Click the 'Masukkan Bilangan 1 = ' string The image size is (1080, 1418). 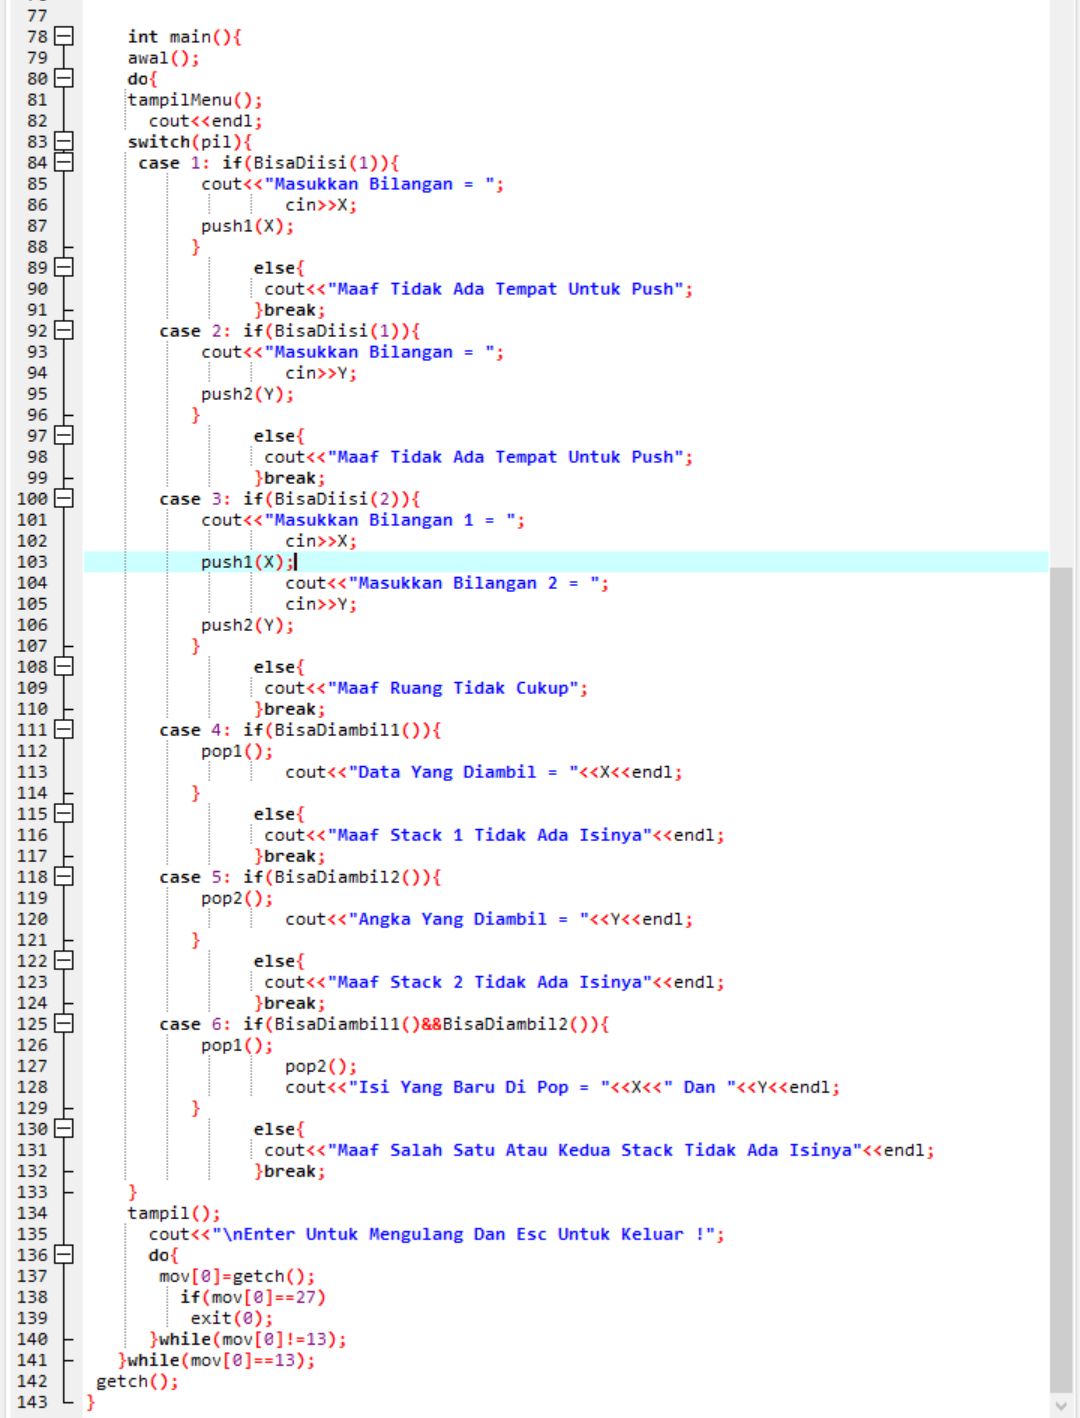(389, 520)
